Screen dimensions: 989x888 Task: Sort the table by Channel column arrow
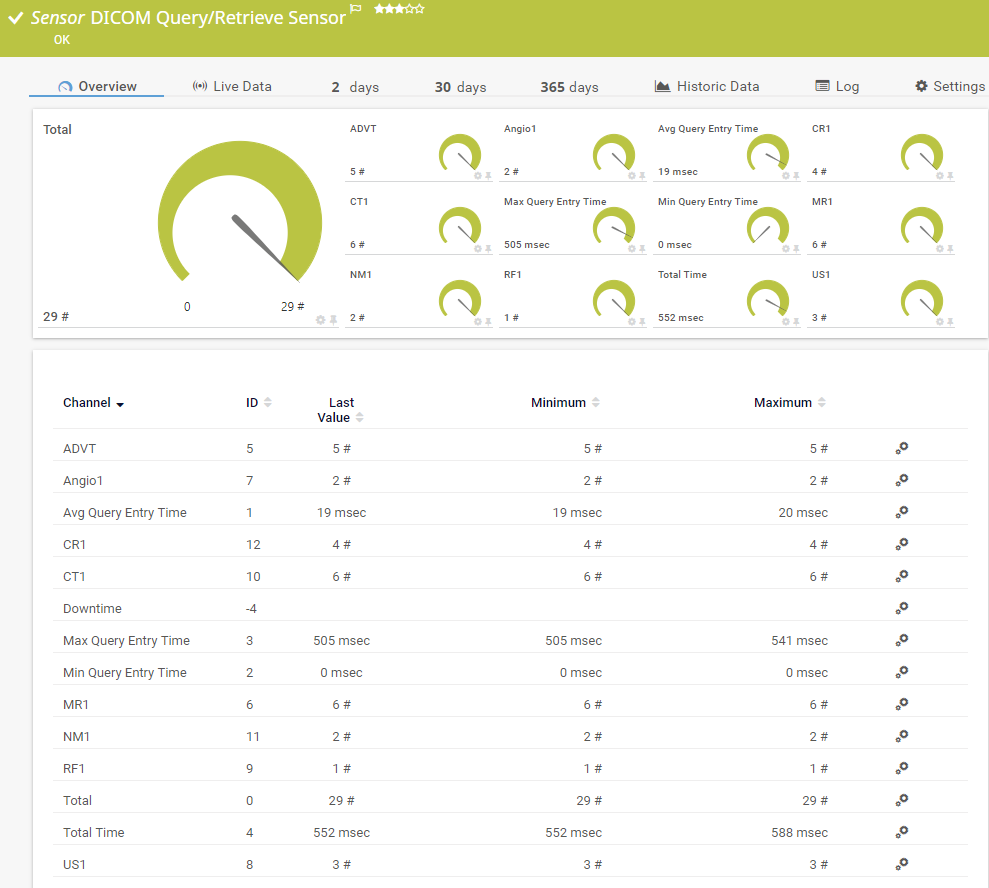coord(120,404)
